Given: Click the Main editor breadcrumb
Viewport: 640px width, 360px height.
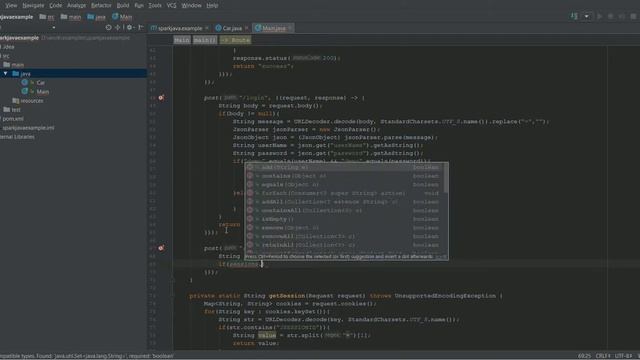Looking at the screenshot, I should pos(182,40).
